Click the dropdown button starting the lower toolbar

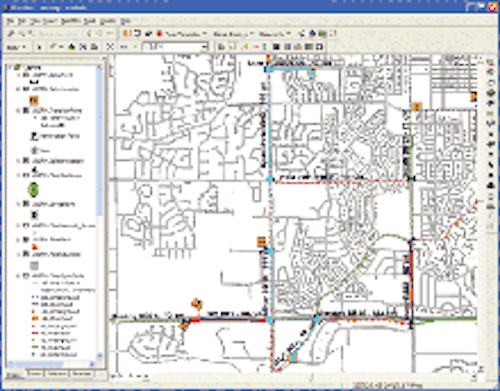tap(17, 47)
